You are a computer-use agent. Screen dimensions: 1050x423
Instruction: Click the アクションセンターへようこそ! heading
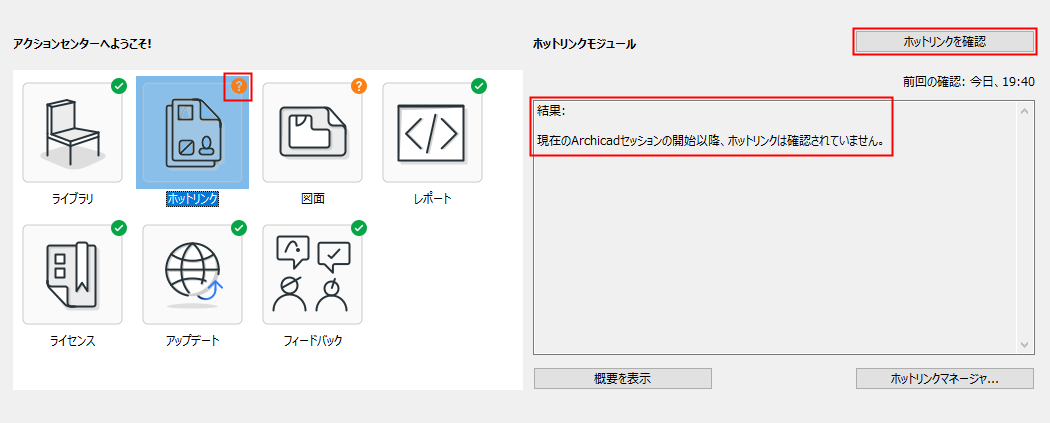pyautogui.click(x=82, y=44)
